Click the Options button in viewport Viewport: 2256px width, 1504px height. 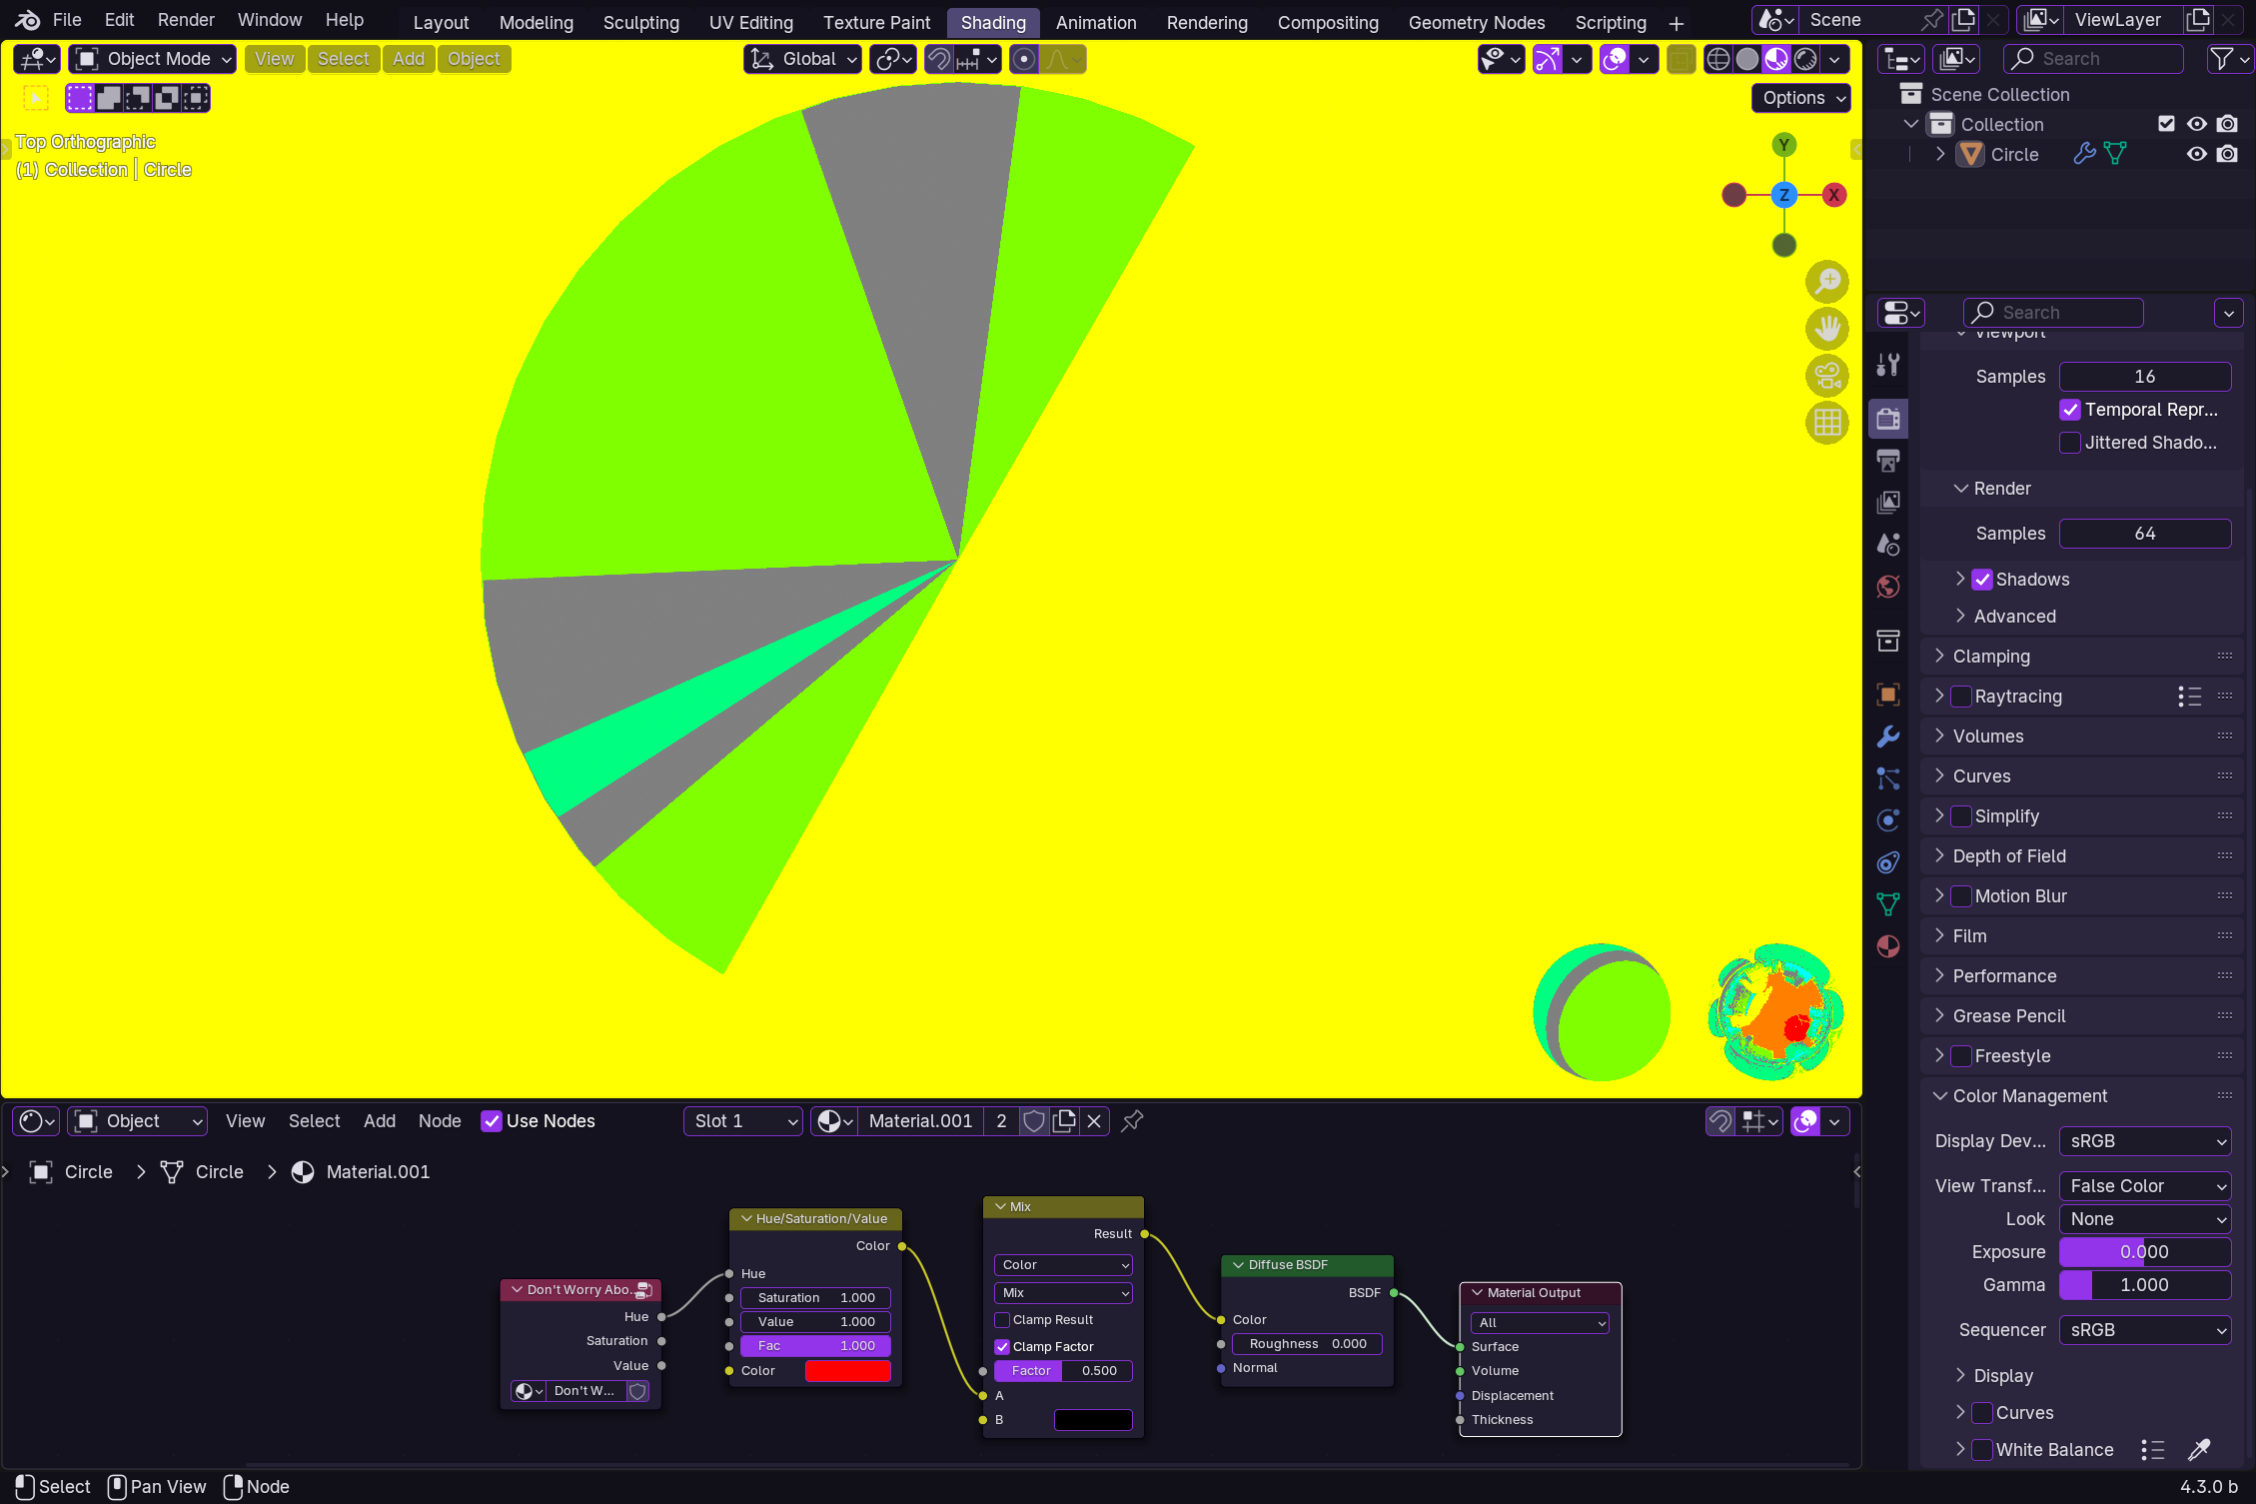1802,98
